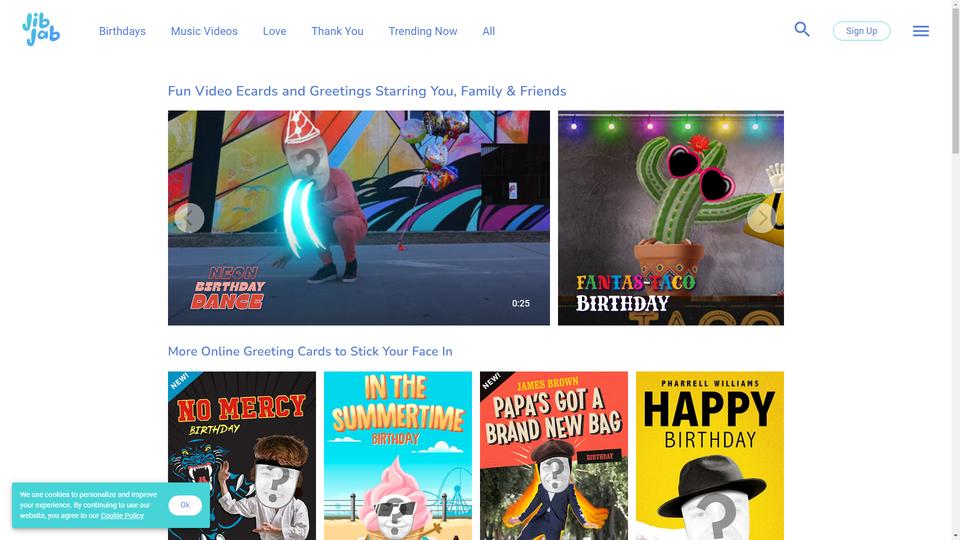
Task: Select the All category
Action: click(x=489, y=31)
